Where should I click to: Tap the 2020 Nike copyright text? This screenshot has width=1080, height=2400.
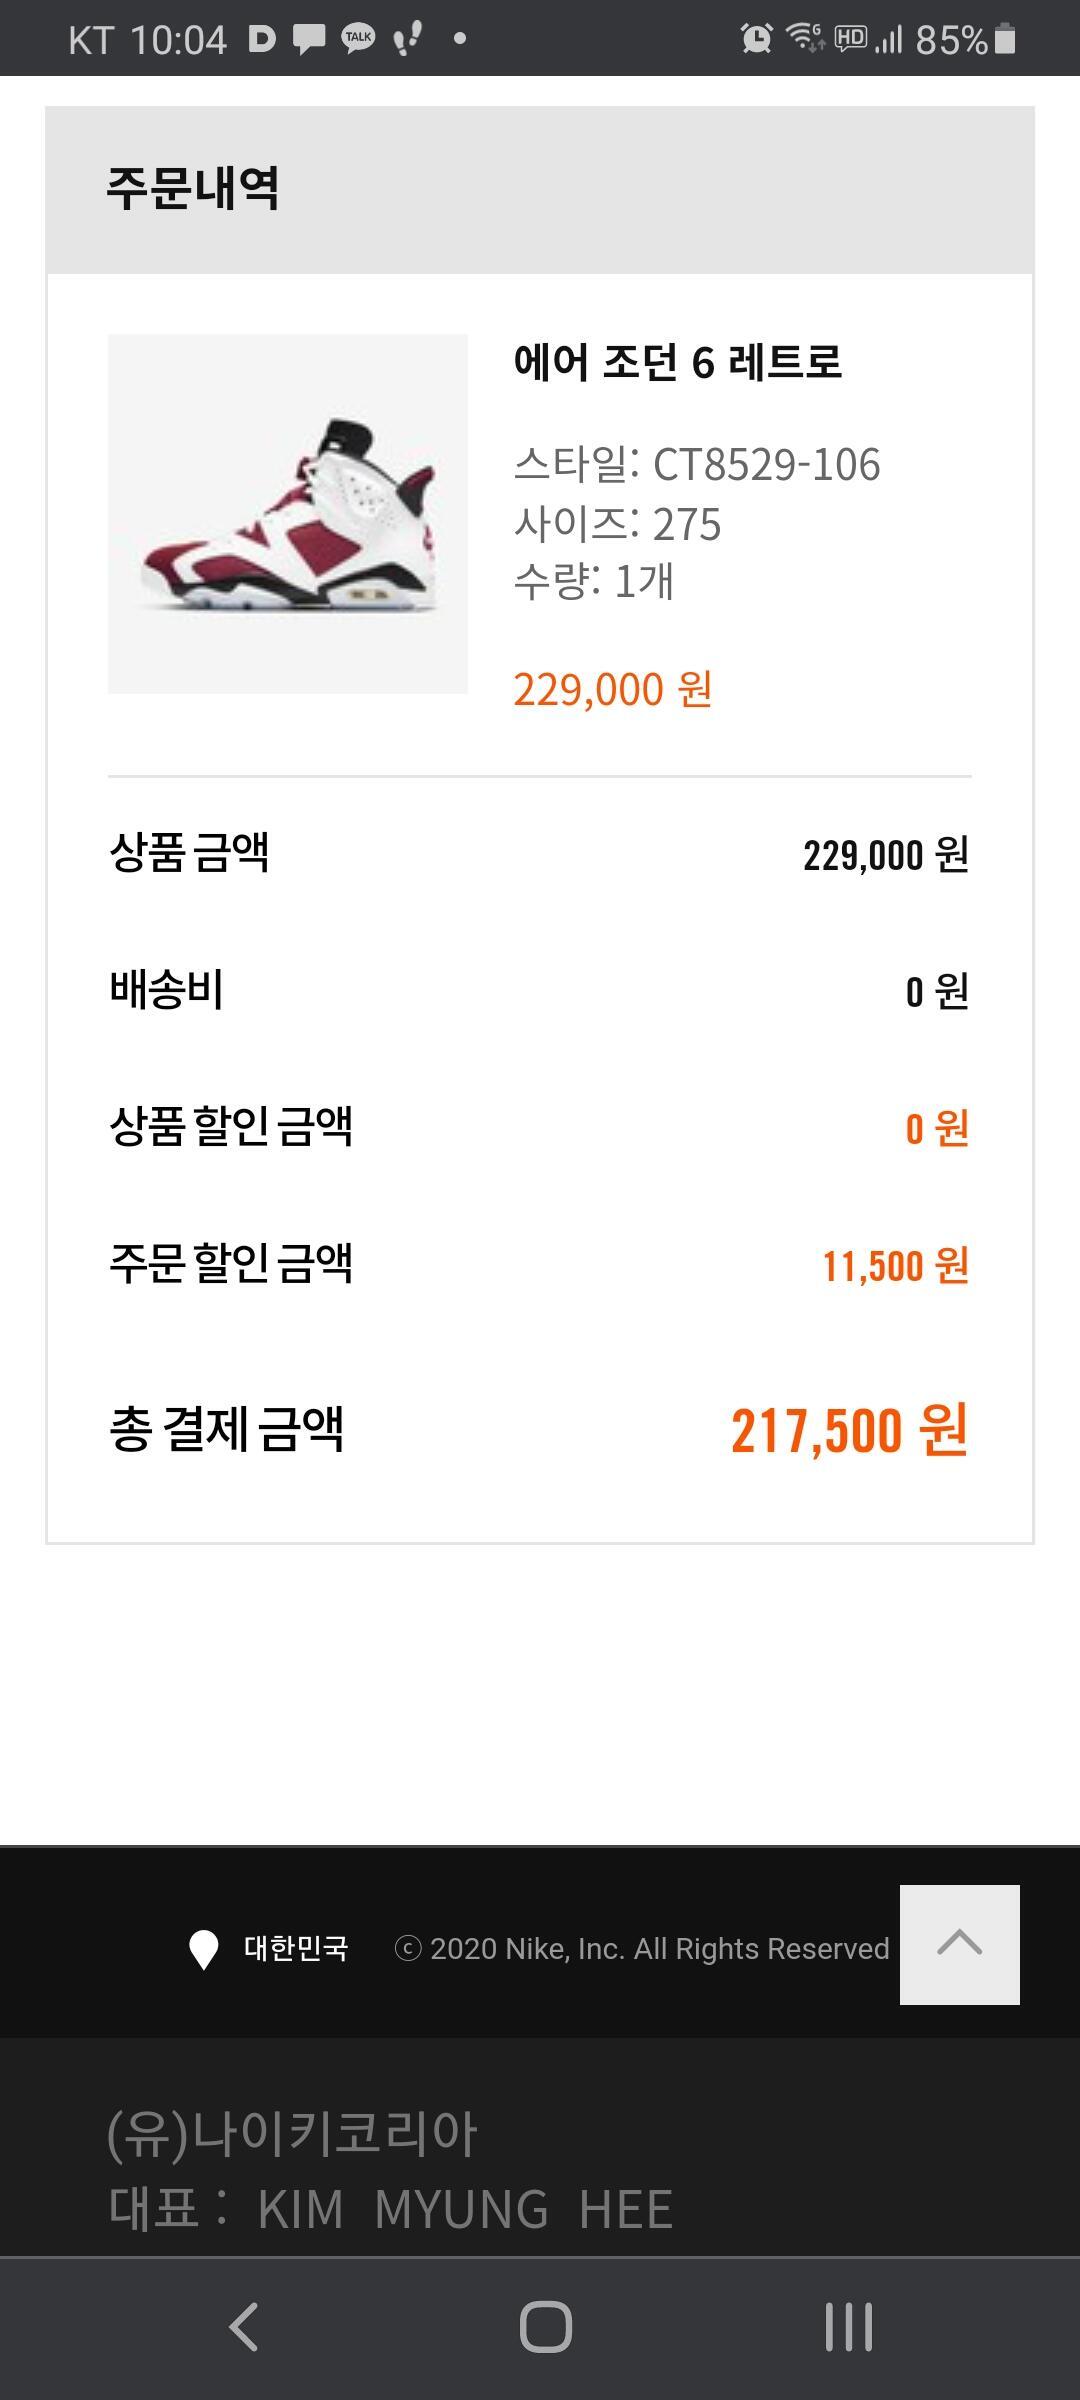click(x=642, y=1948)
